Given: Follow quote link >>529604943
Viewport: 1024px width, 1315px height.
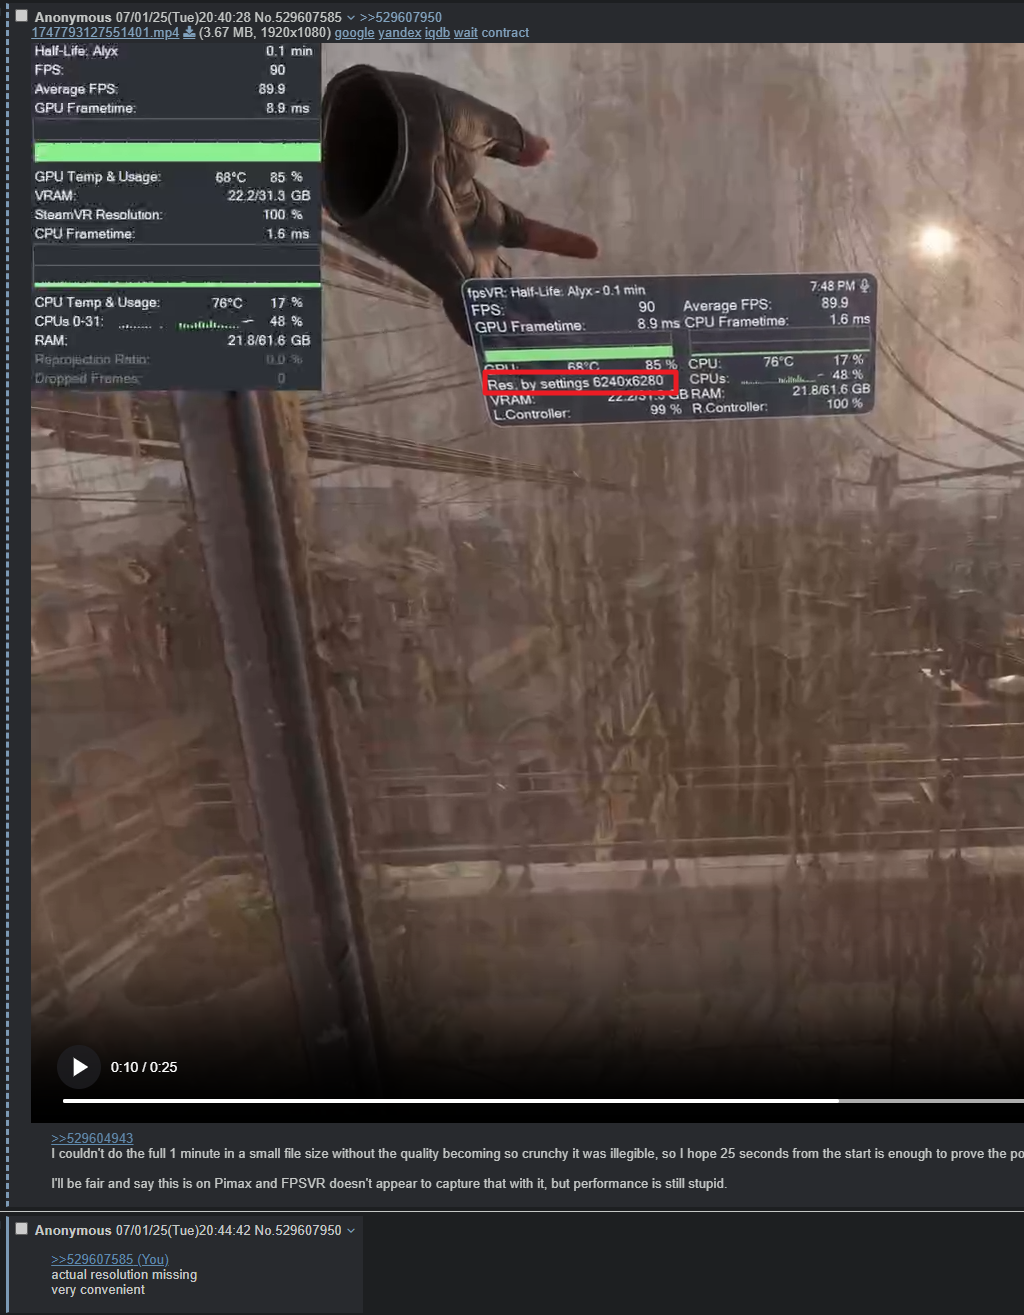Looking at the screenshot, I should (x=92, y=1138).
